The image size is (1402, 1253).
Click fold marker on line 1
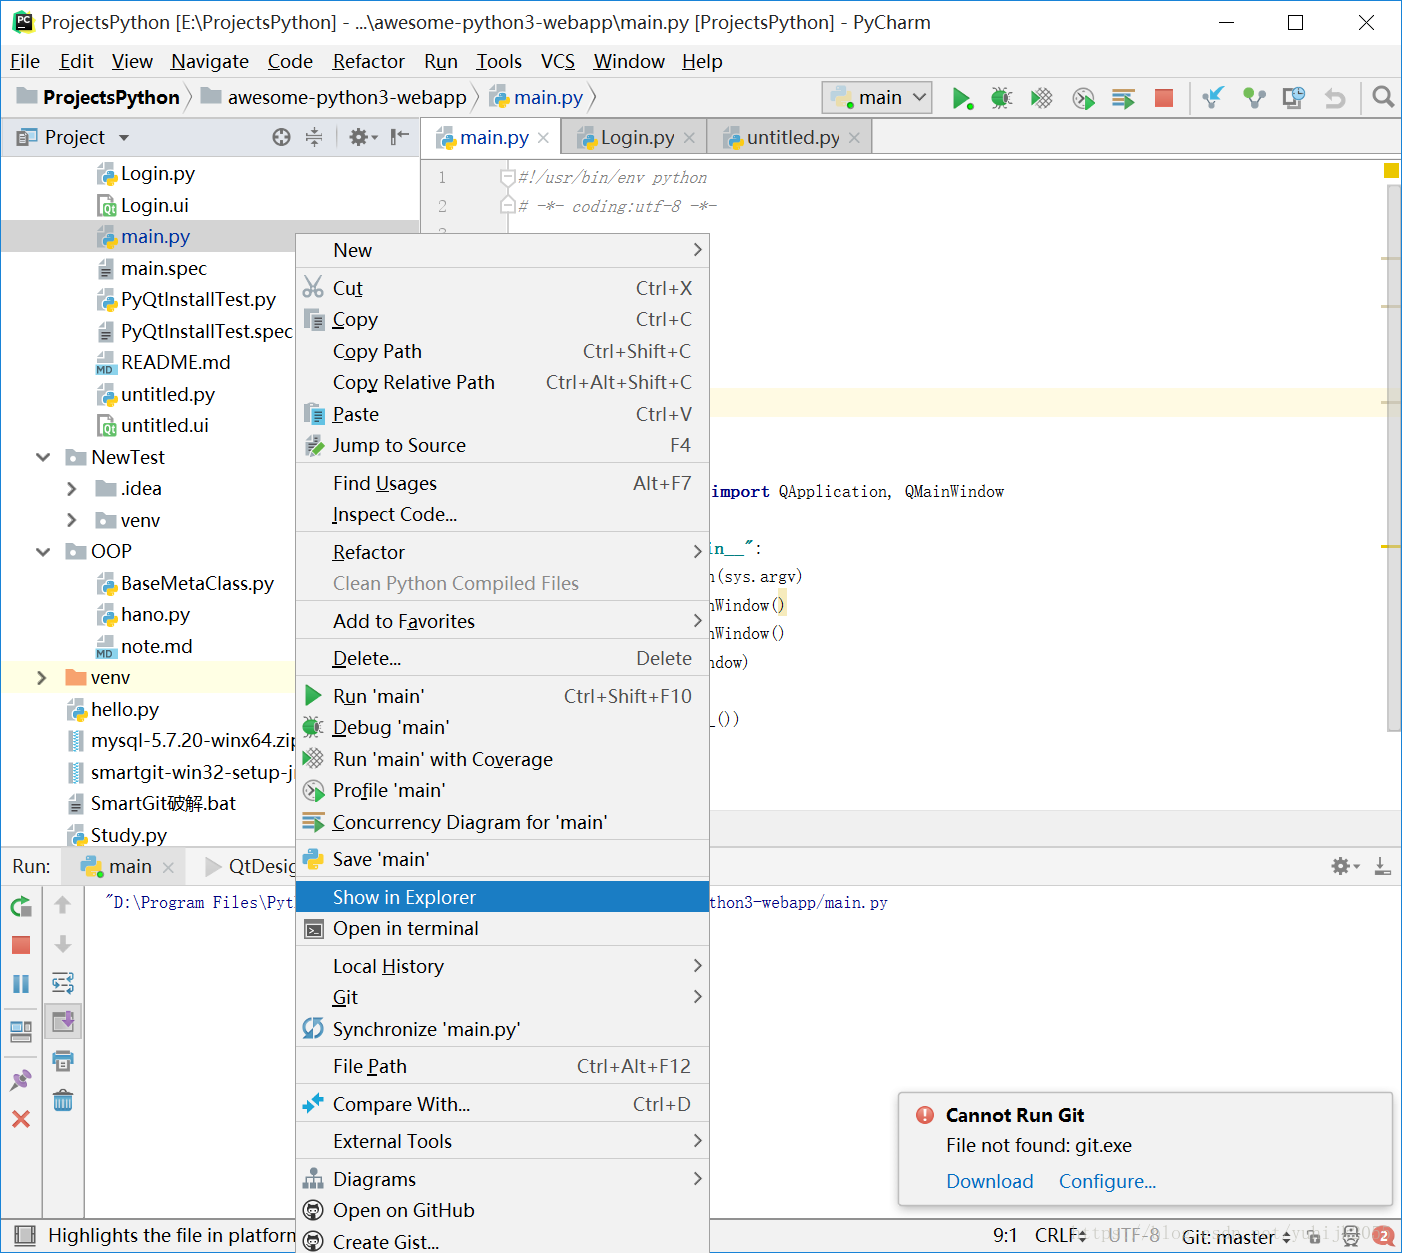[x=507, y=178]
